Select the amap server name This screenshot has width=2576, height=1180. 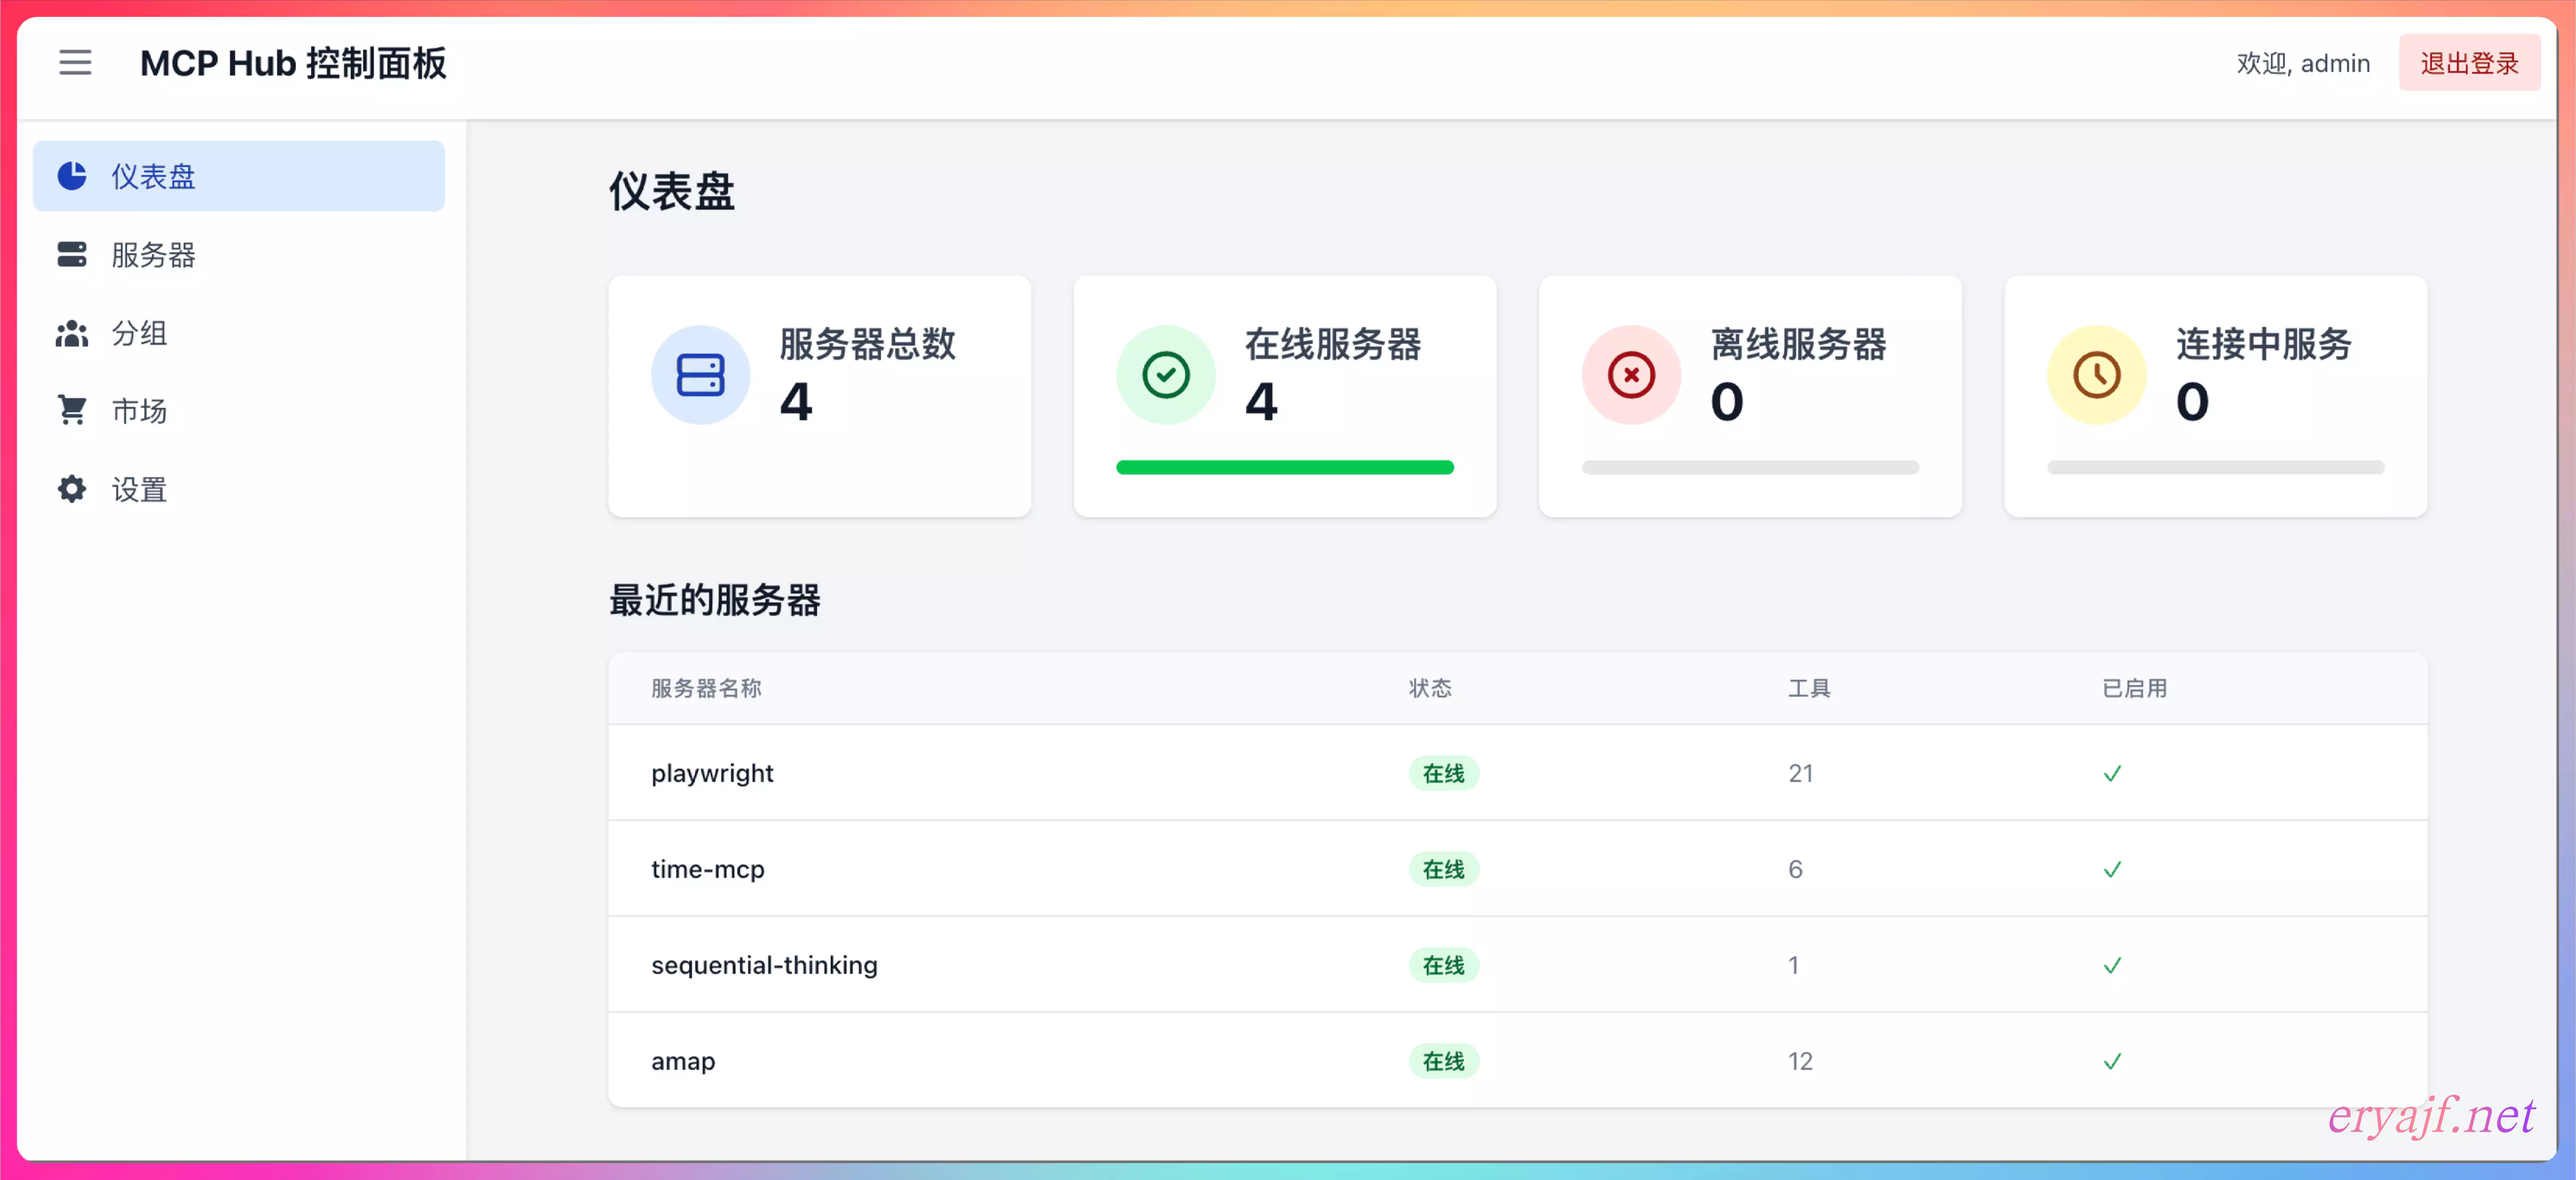683,1061
